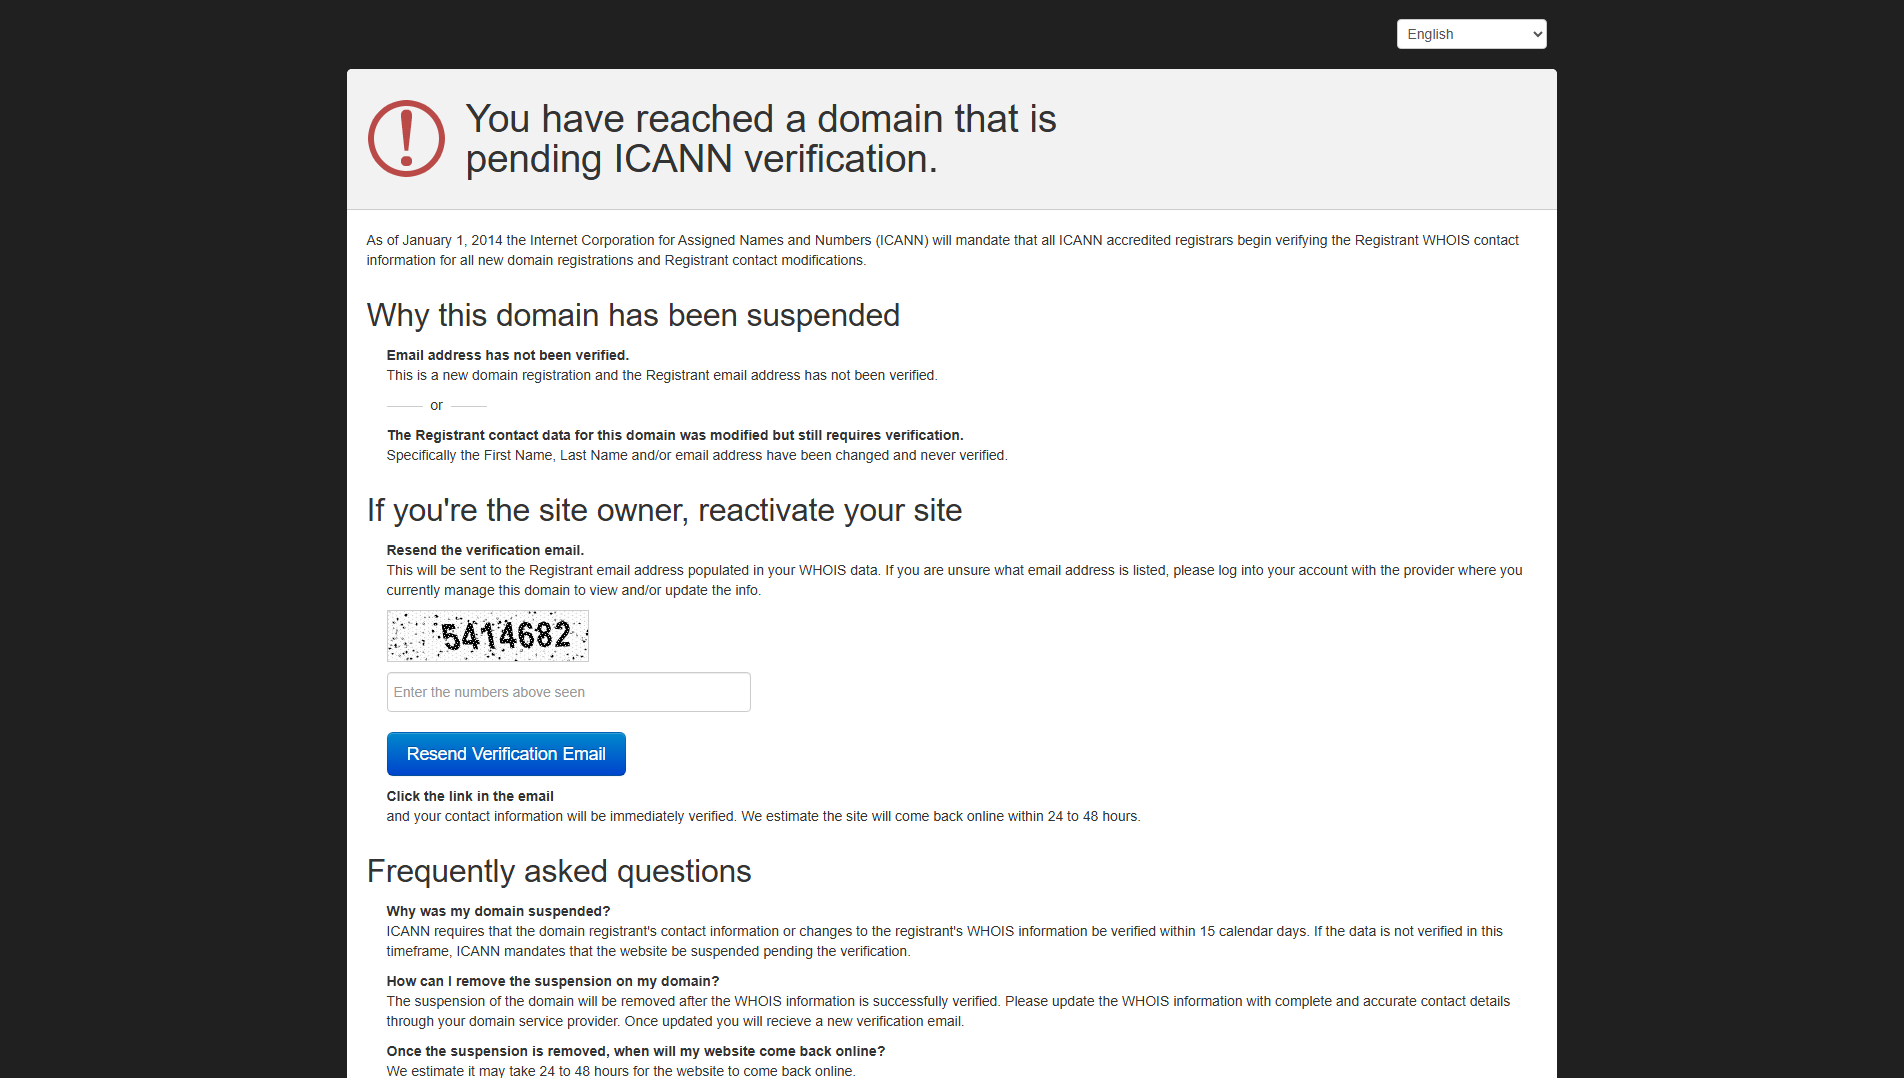Click 'Click the link in the email' label
1904x1078 pixels.
tap(470, 796)
